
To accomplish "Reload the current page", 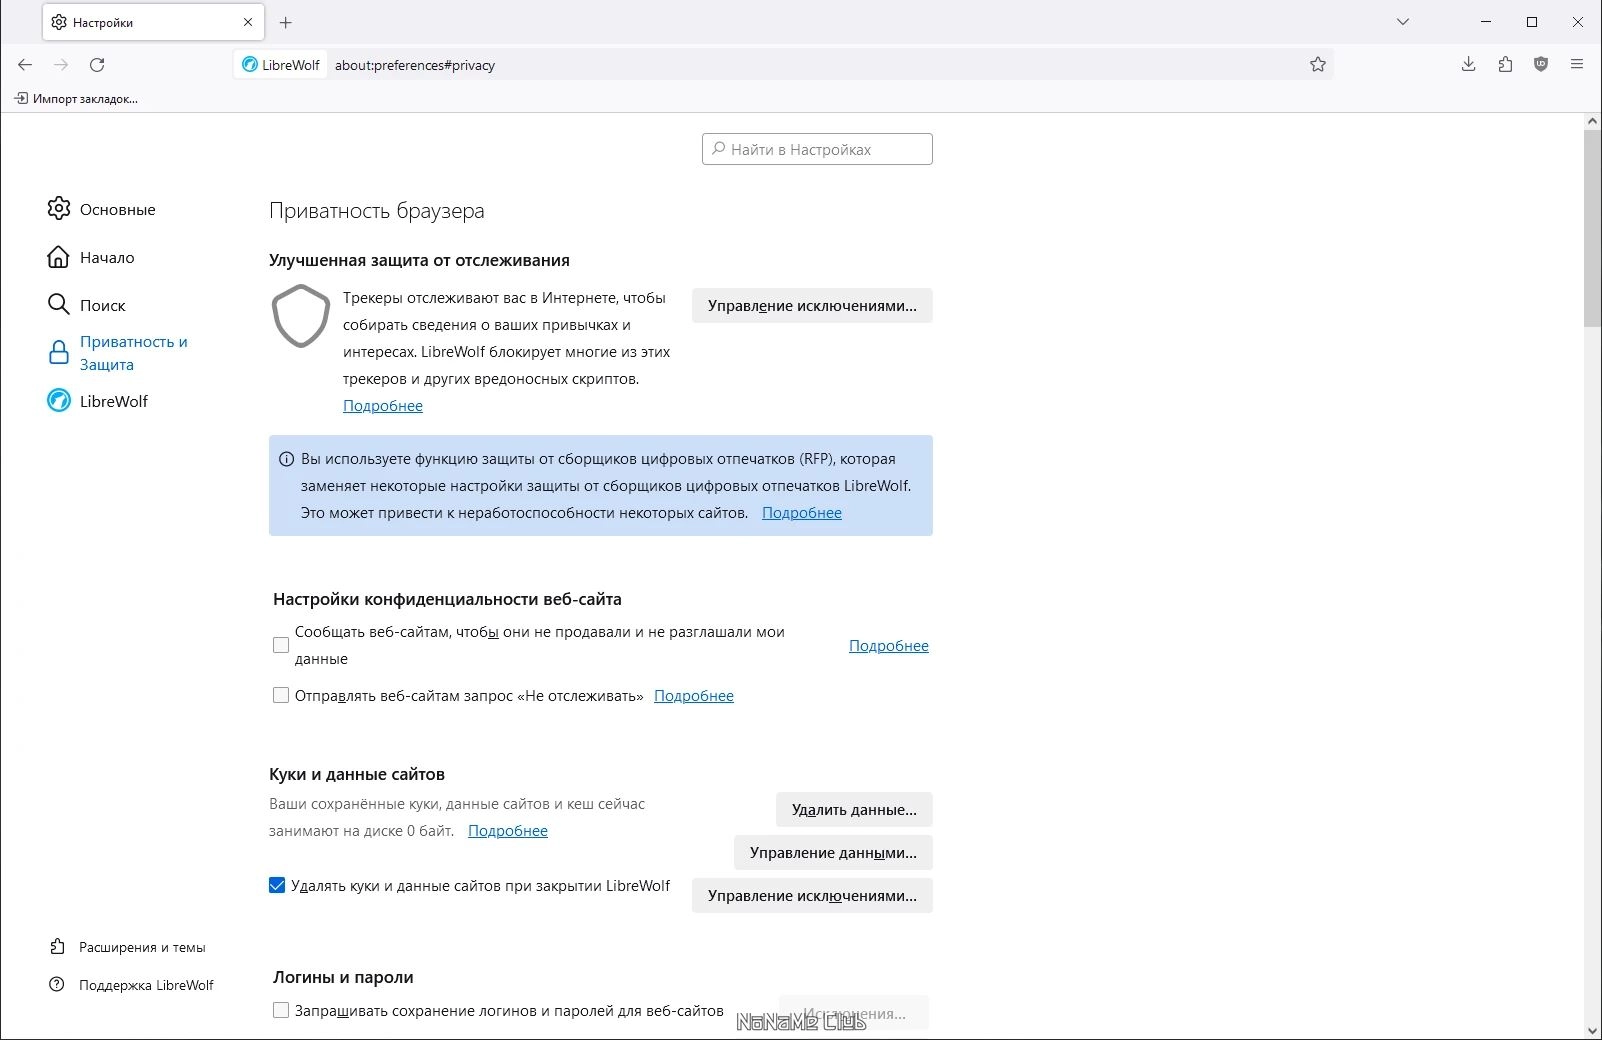I will click(x=97, y=65).
